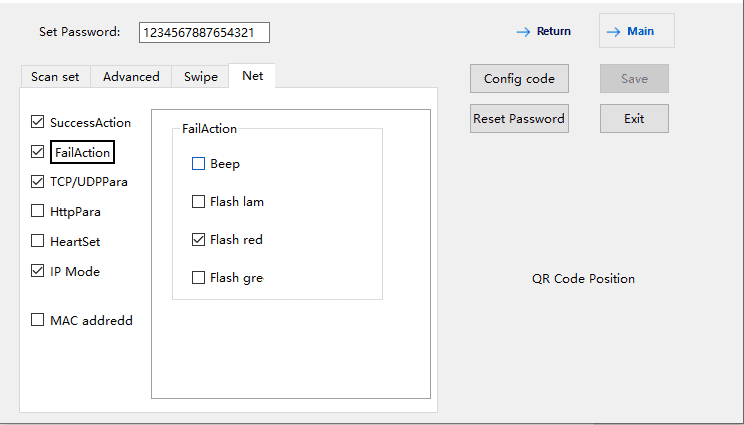Click the Set Password input field

204,33
